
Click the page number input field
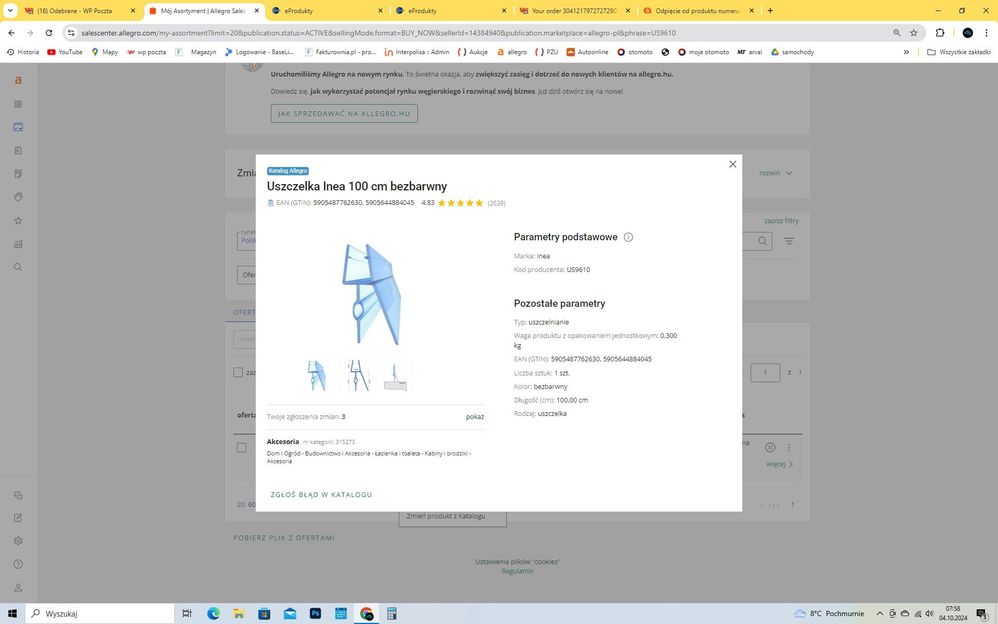(x=764, y=372)
